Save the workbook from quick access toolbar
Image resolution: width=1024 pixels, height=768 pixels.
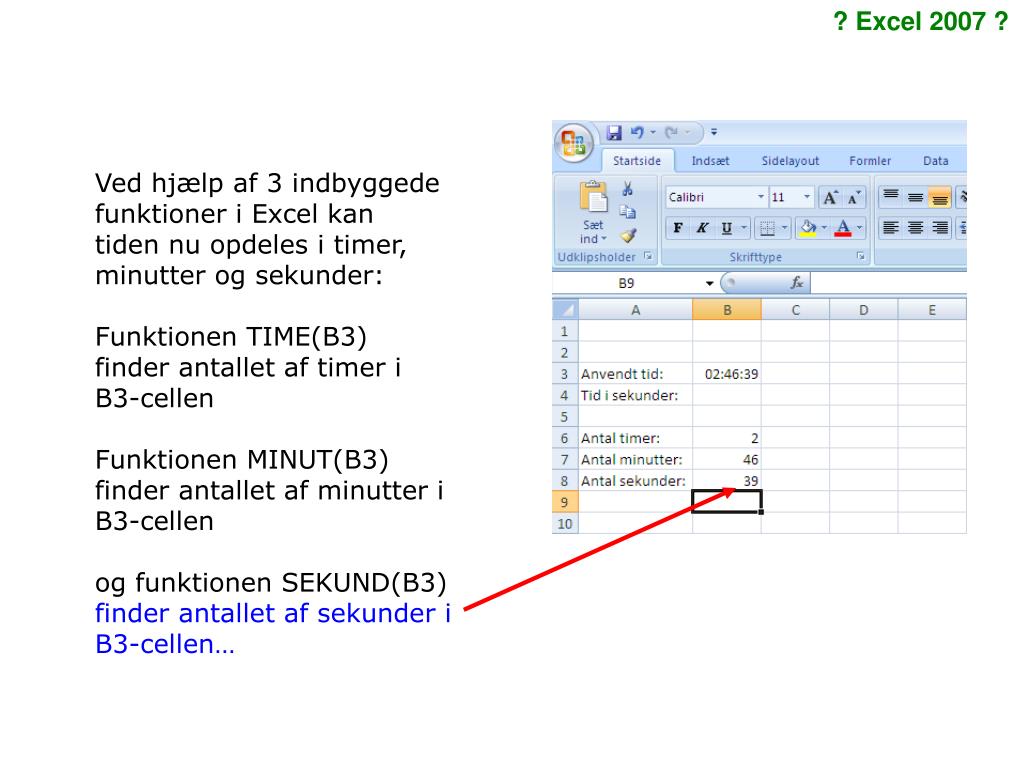tap(614, 133)
